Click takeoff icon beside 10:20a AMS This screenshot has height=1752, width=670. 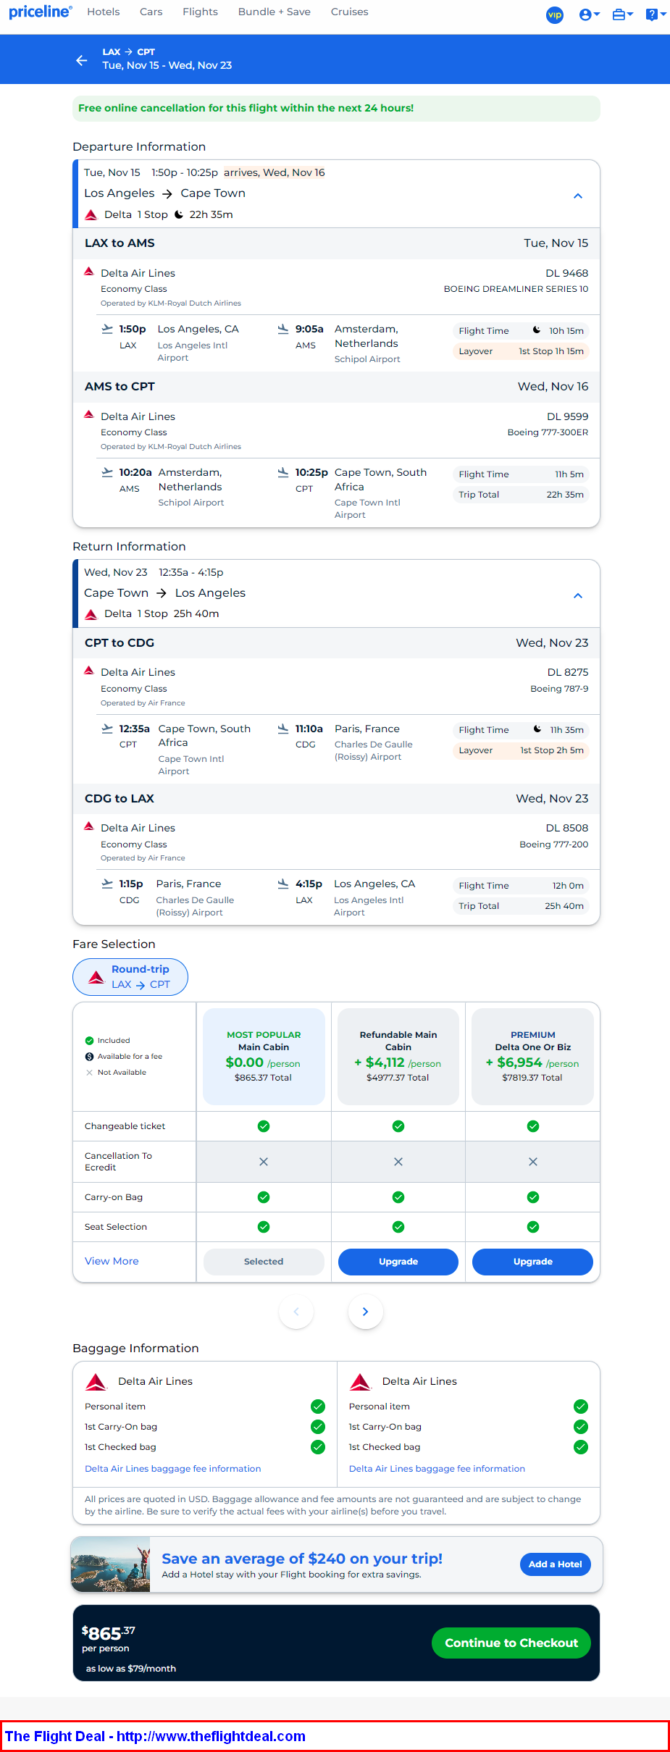107,472
